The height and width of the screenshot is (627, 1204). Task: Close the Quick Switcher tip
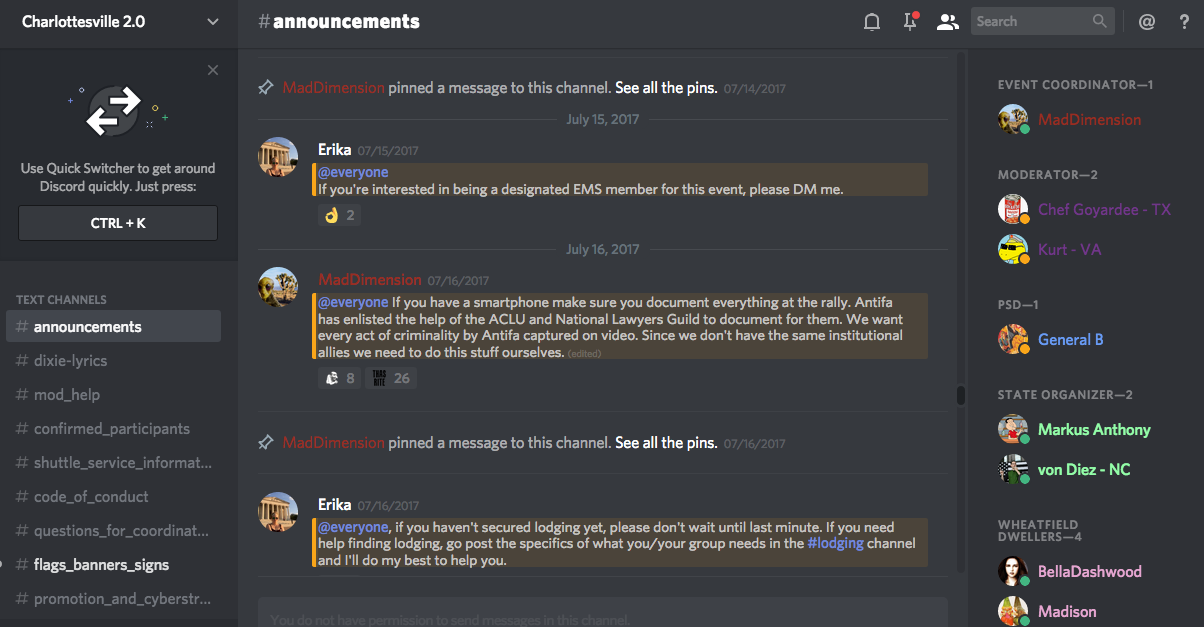click(213, 70)
